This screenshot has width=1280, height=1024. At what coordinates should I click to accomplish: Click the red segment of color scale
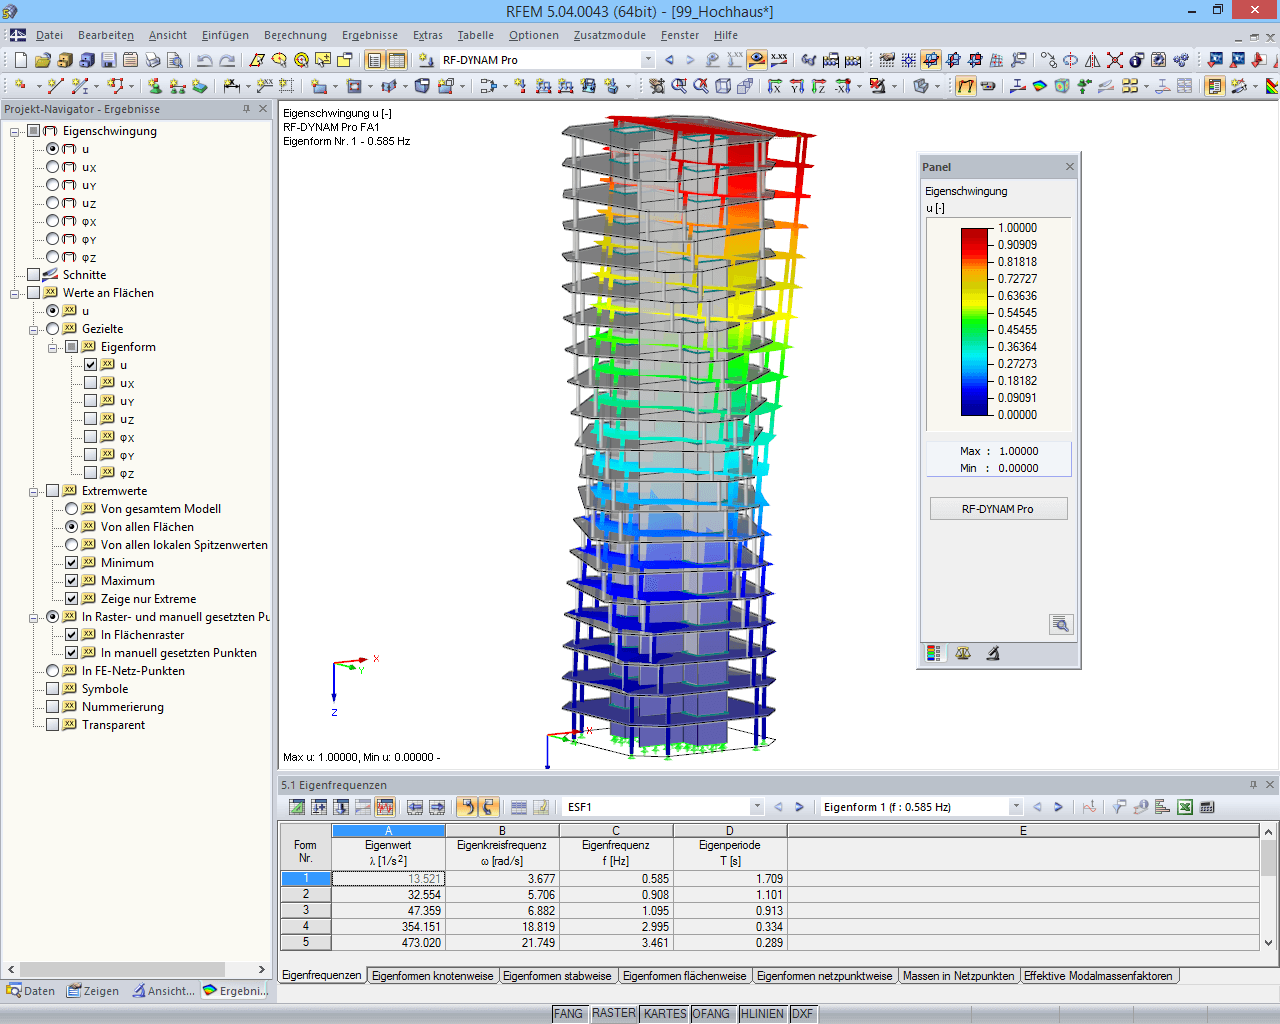[x=975, y=245]
